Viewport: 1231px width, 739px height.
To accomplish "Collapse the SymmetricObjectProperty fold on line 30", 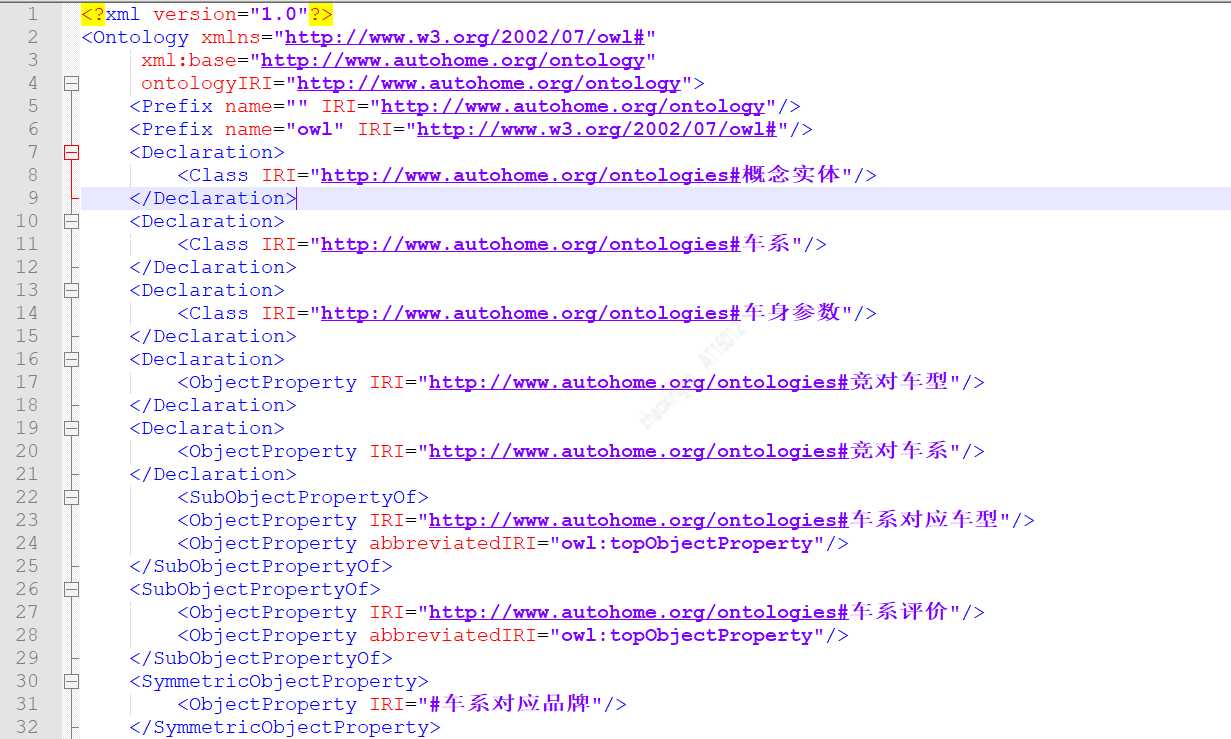I will click(71, 682).
